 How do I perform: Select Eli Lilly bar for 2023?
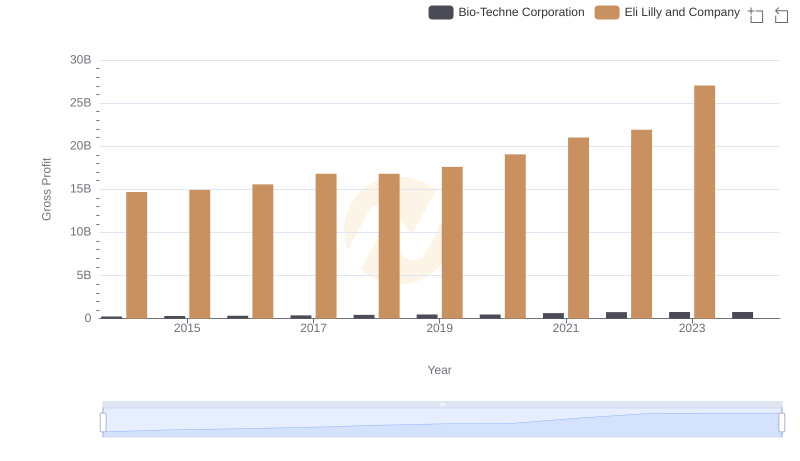(x=705, y=202)
